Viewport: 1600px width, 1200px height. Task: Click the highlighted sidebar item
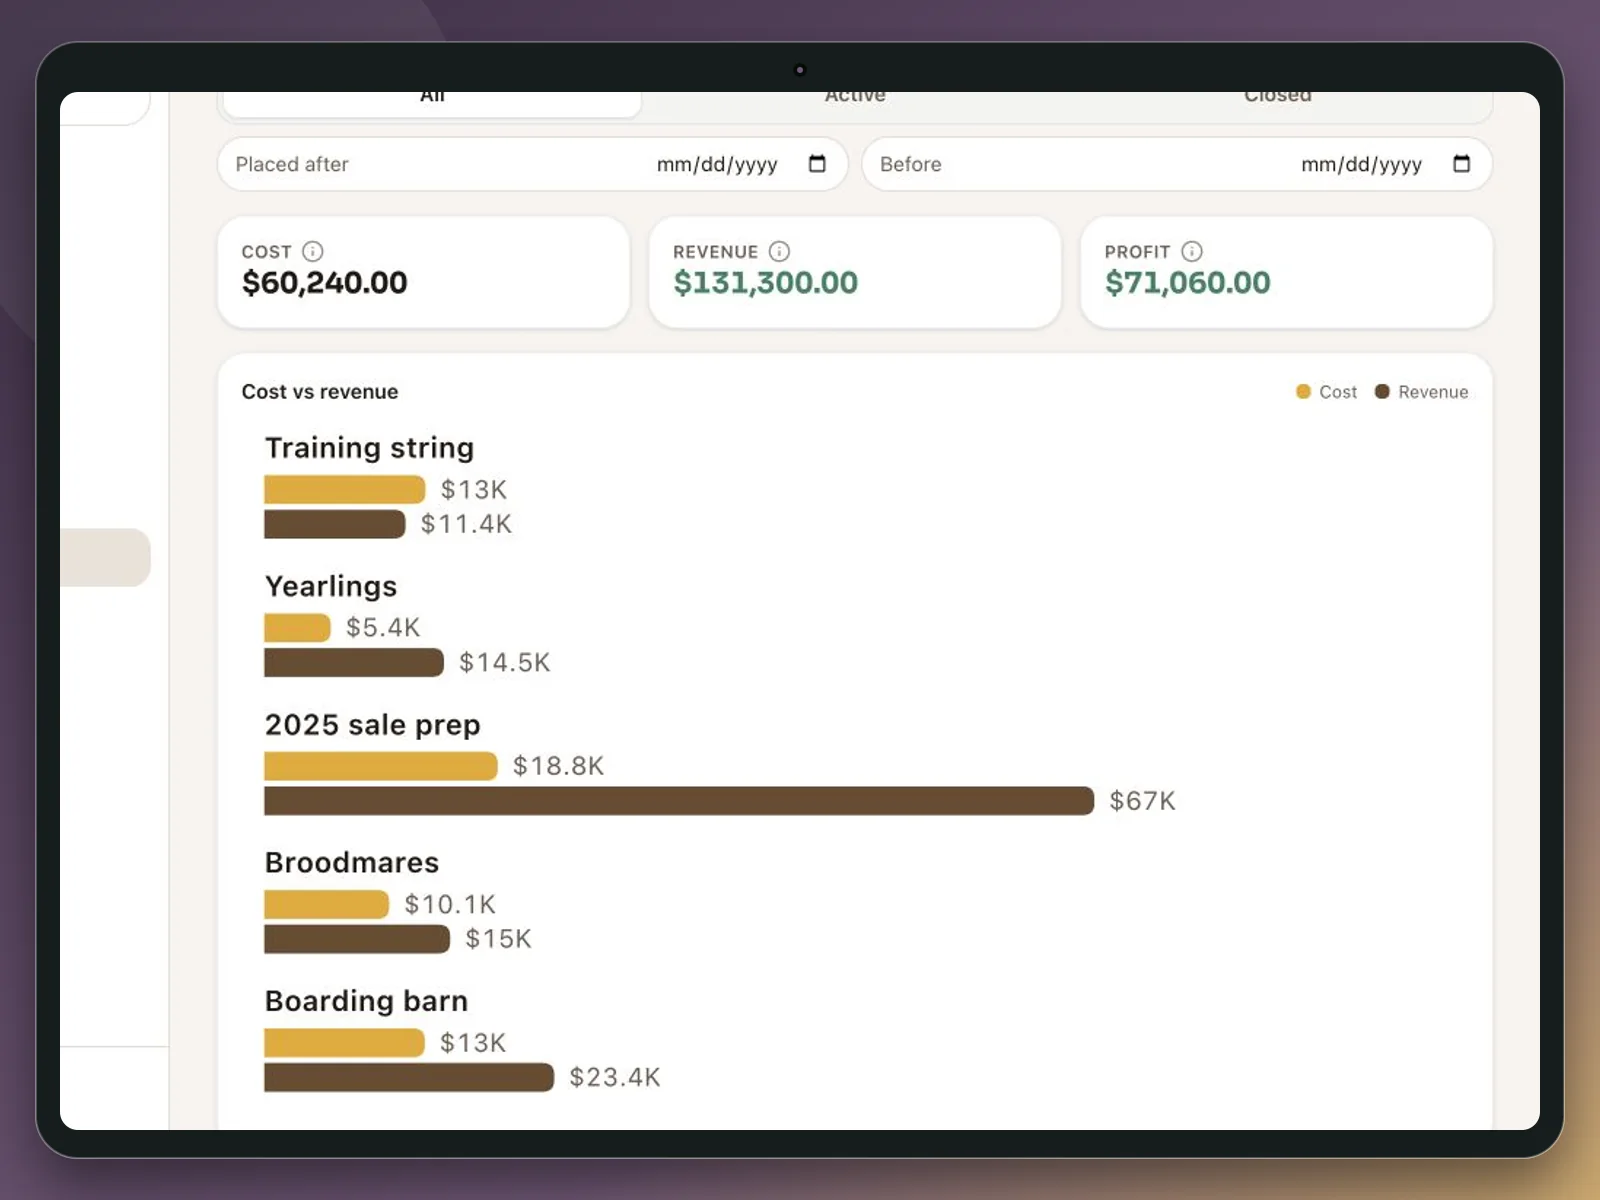pos(105,557)
